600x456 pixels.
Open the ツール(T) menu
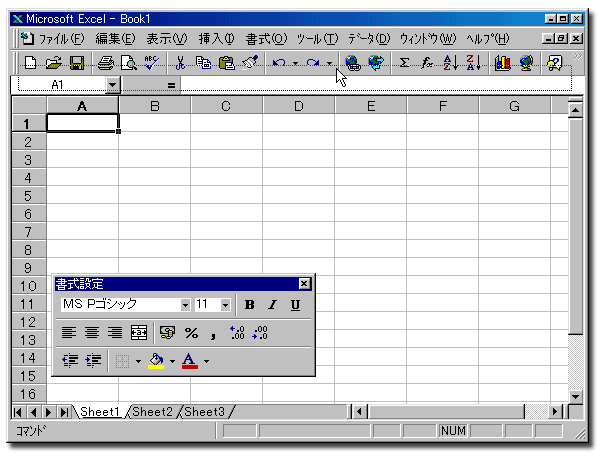point(317,39)
